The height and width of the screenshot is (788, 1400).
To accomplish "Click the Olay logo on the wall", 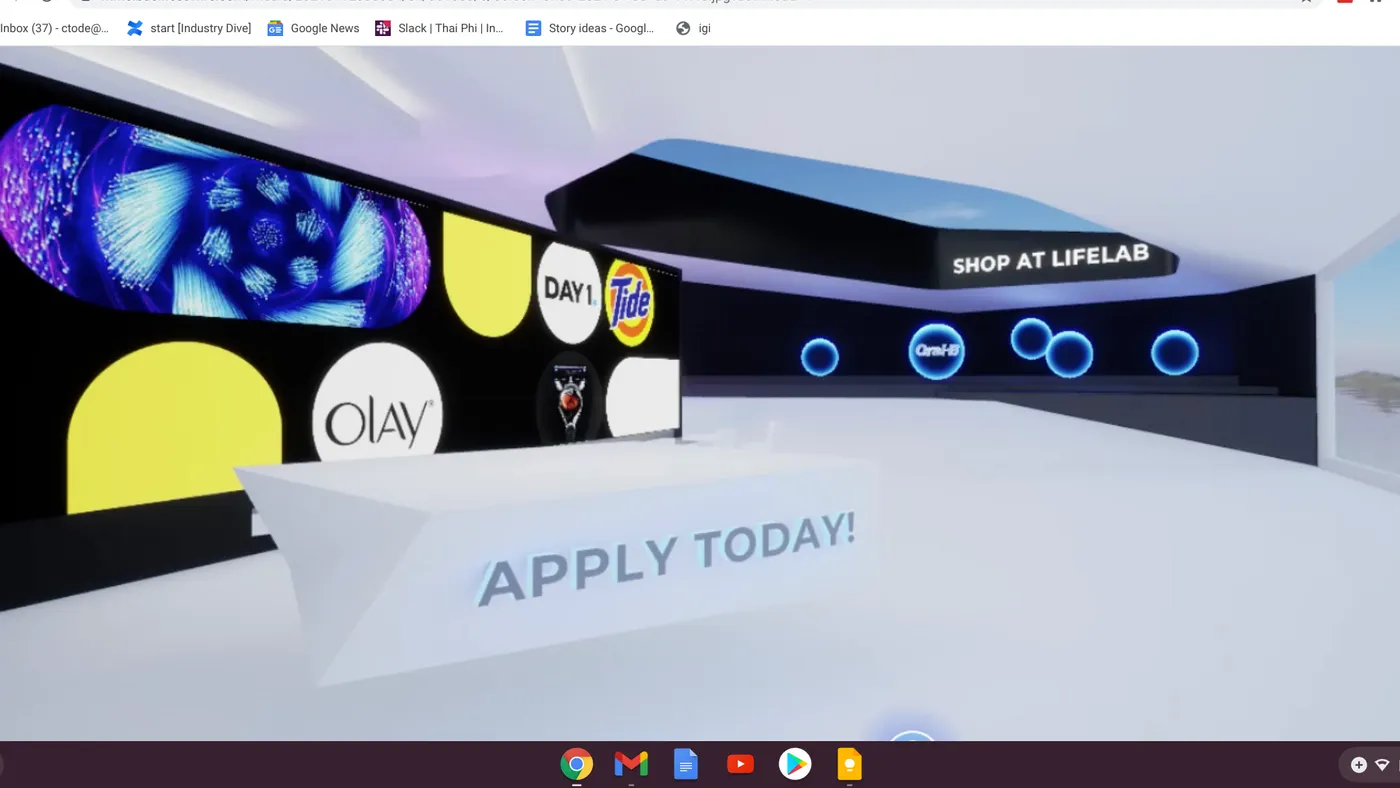I will point(377,405).
